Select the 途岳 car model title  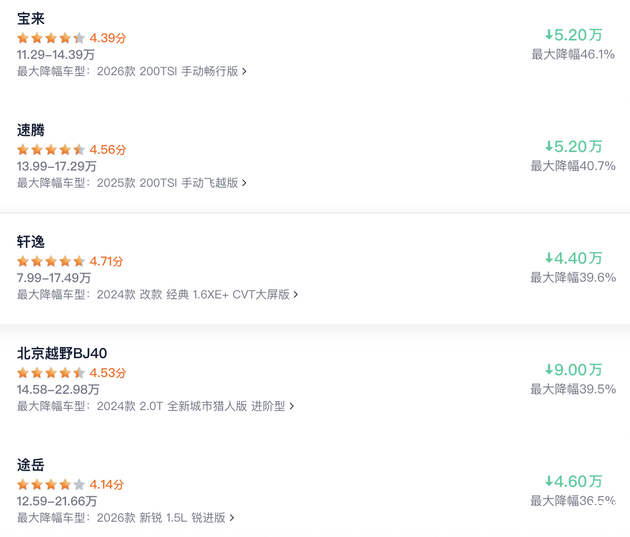31,465
